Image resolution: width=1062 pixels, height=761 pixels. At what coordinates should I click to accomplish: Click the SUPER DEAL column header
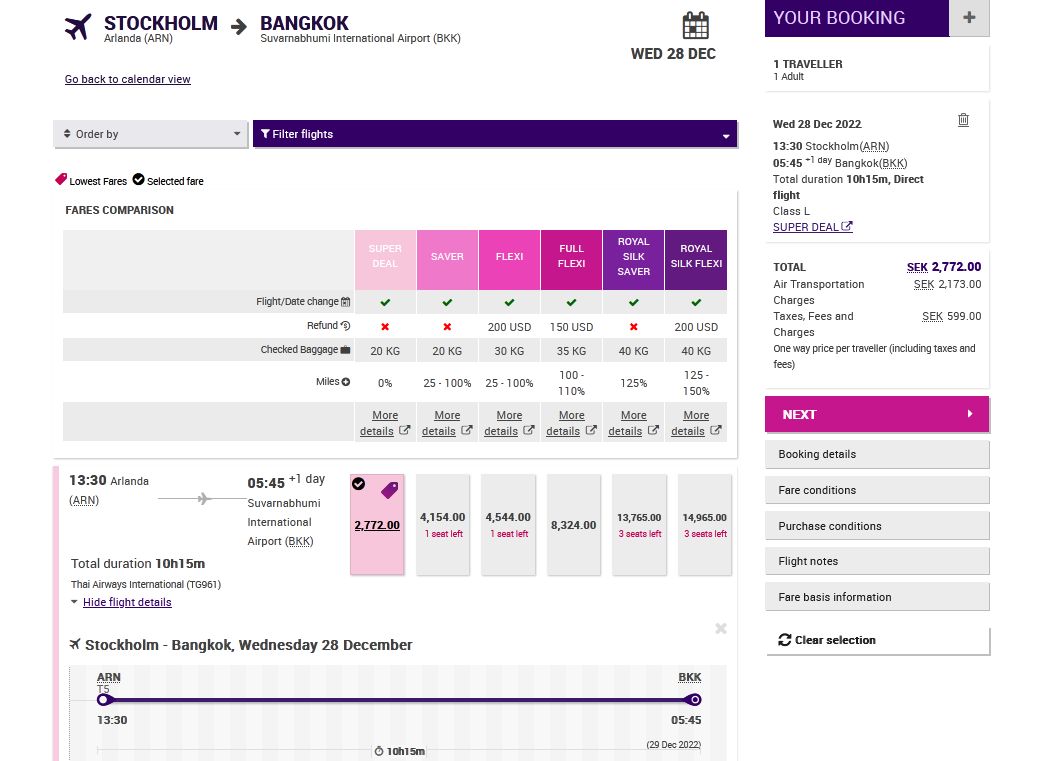coord(385,260)
